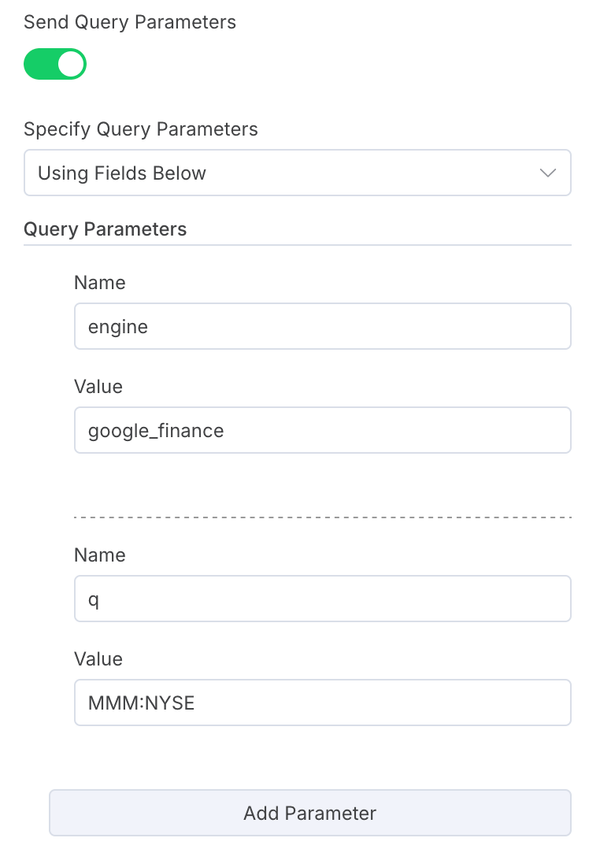Open the Specify Query Parameters dropdown
This screenshot has width=600, height=857.
[297, 172]
